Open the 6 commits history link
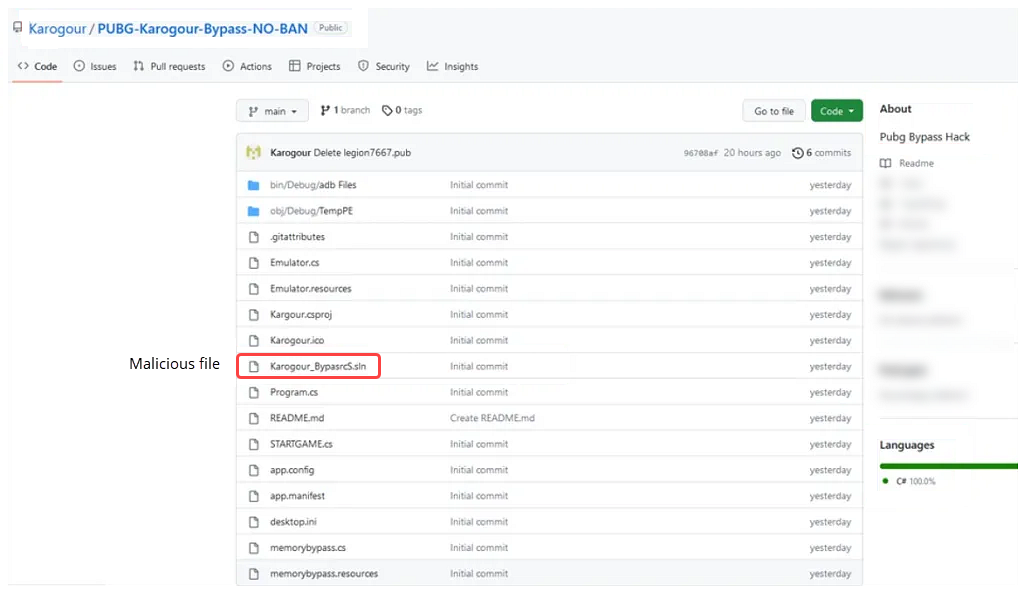Viewport: 1024px width, 592px height. point(826,152)
